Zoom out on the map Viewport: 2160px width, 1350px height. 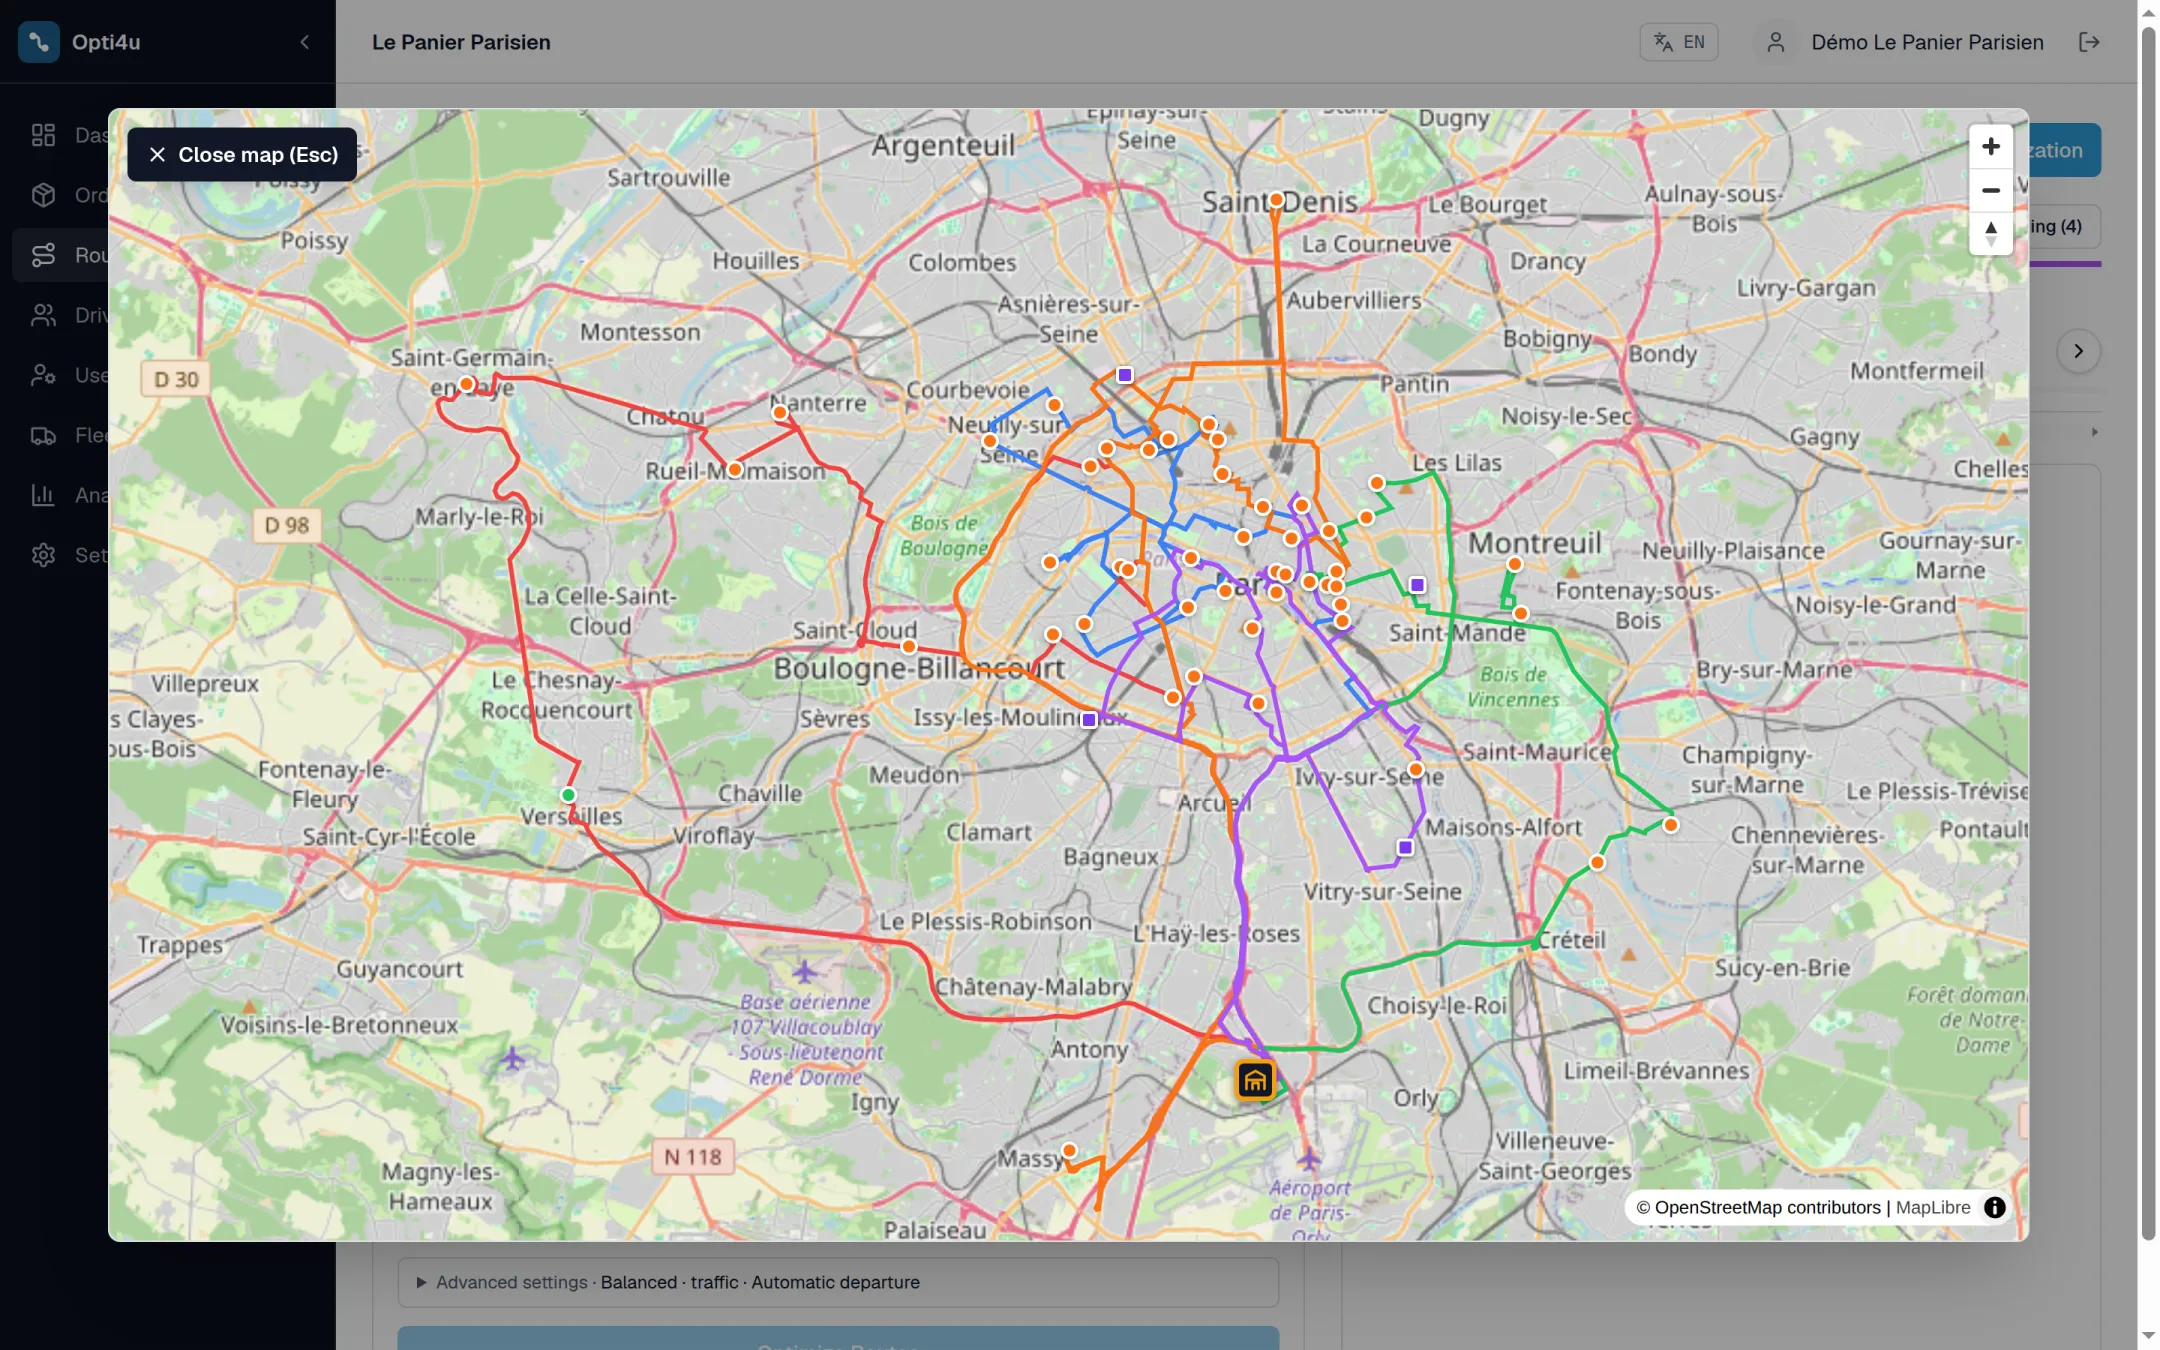point(1990,190)
